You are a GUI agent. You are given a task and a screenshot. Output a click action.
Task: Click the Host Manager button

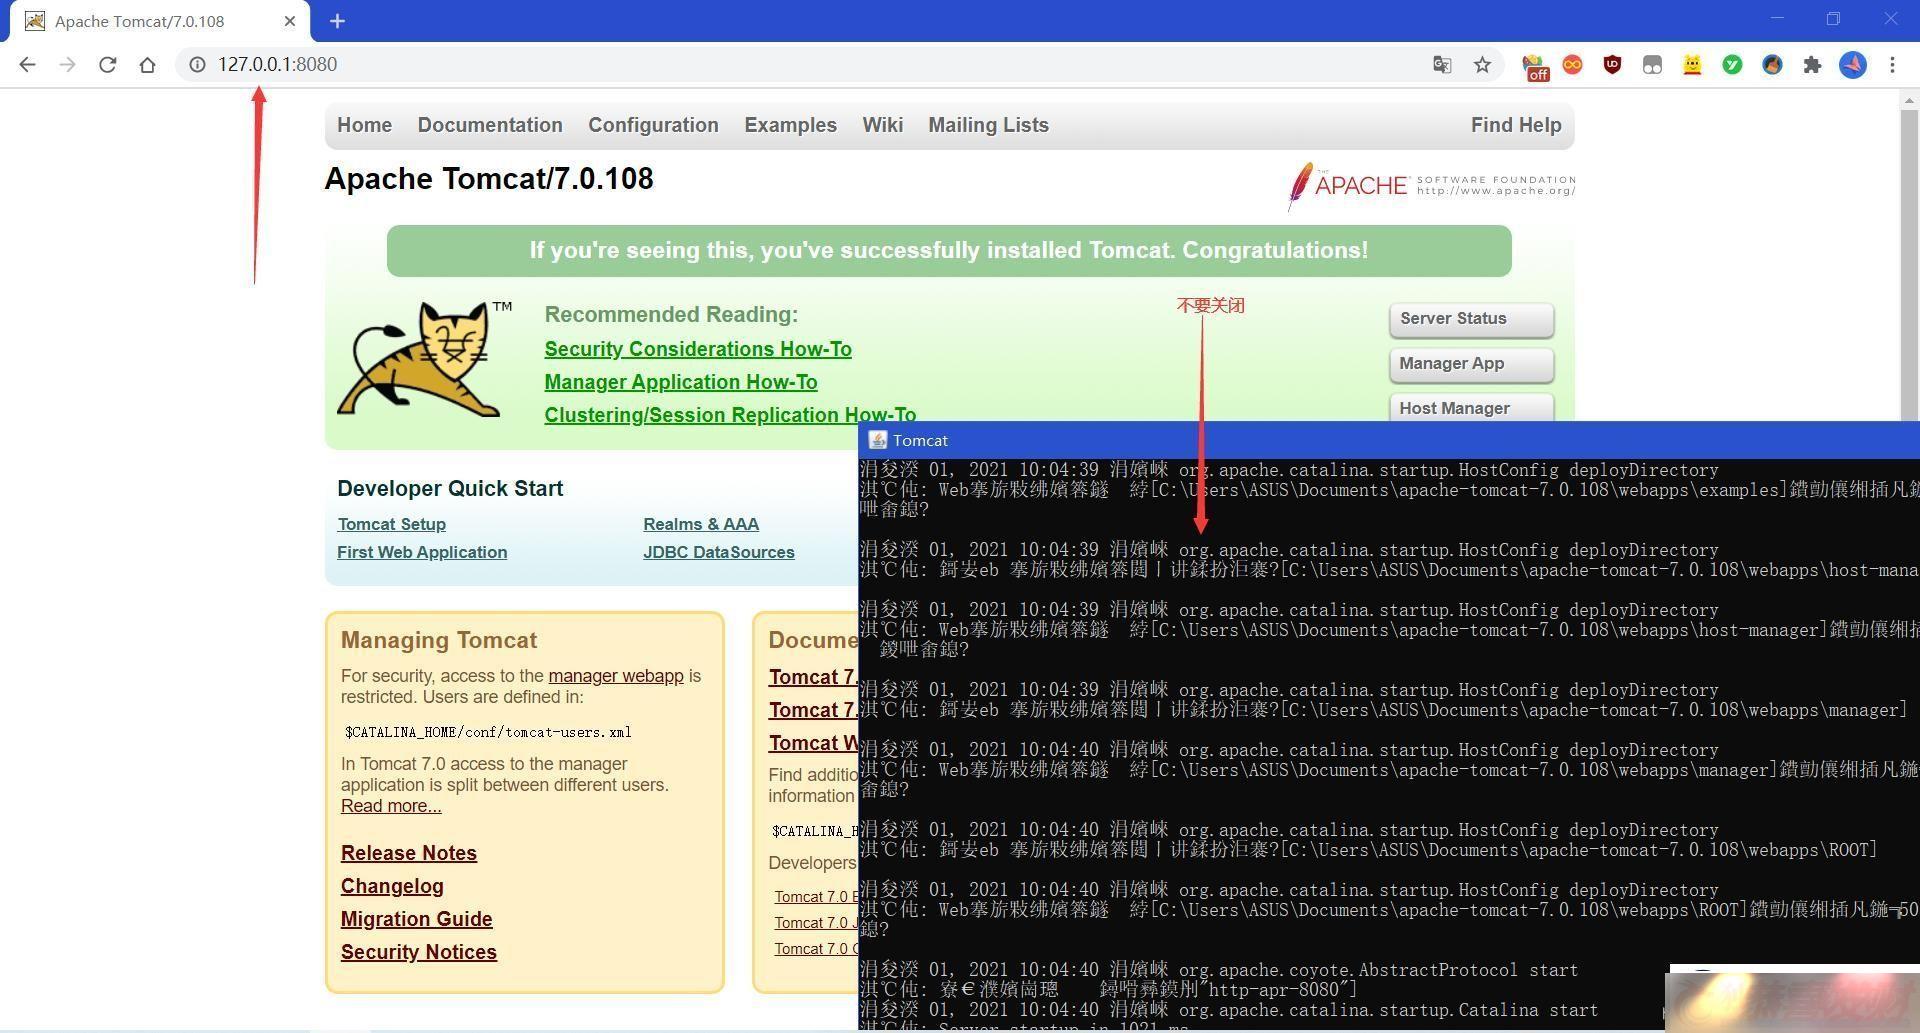[x=1471, y=407]
